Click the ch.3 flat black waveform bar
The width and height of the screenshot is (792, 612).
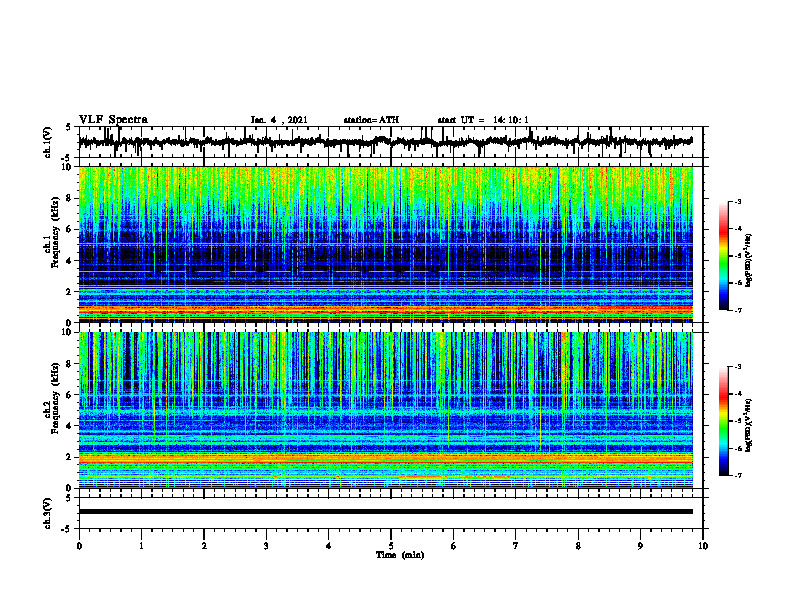385,512
